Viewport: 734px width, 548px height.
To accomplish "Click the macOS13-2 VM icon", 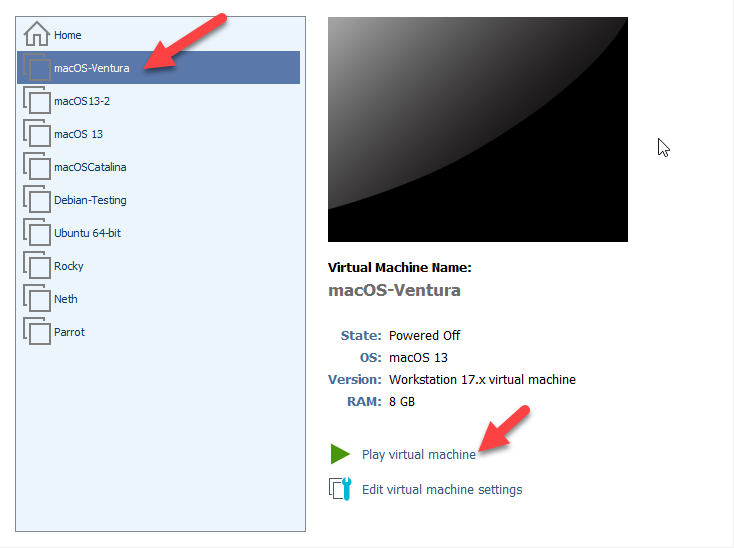I will pos(36,101).
